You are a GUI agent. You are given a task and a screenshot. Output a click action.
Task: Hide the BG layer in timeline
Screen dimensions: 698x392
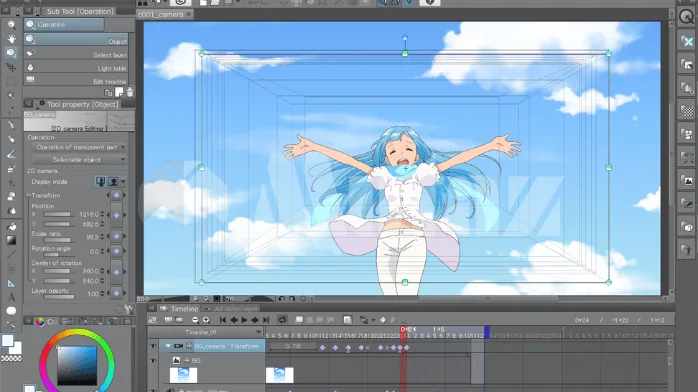click(x=153, y=361)
